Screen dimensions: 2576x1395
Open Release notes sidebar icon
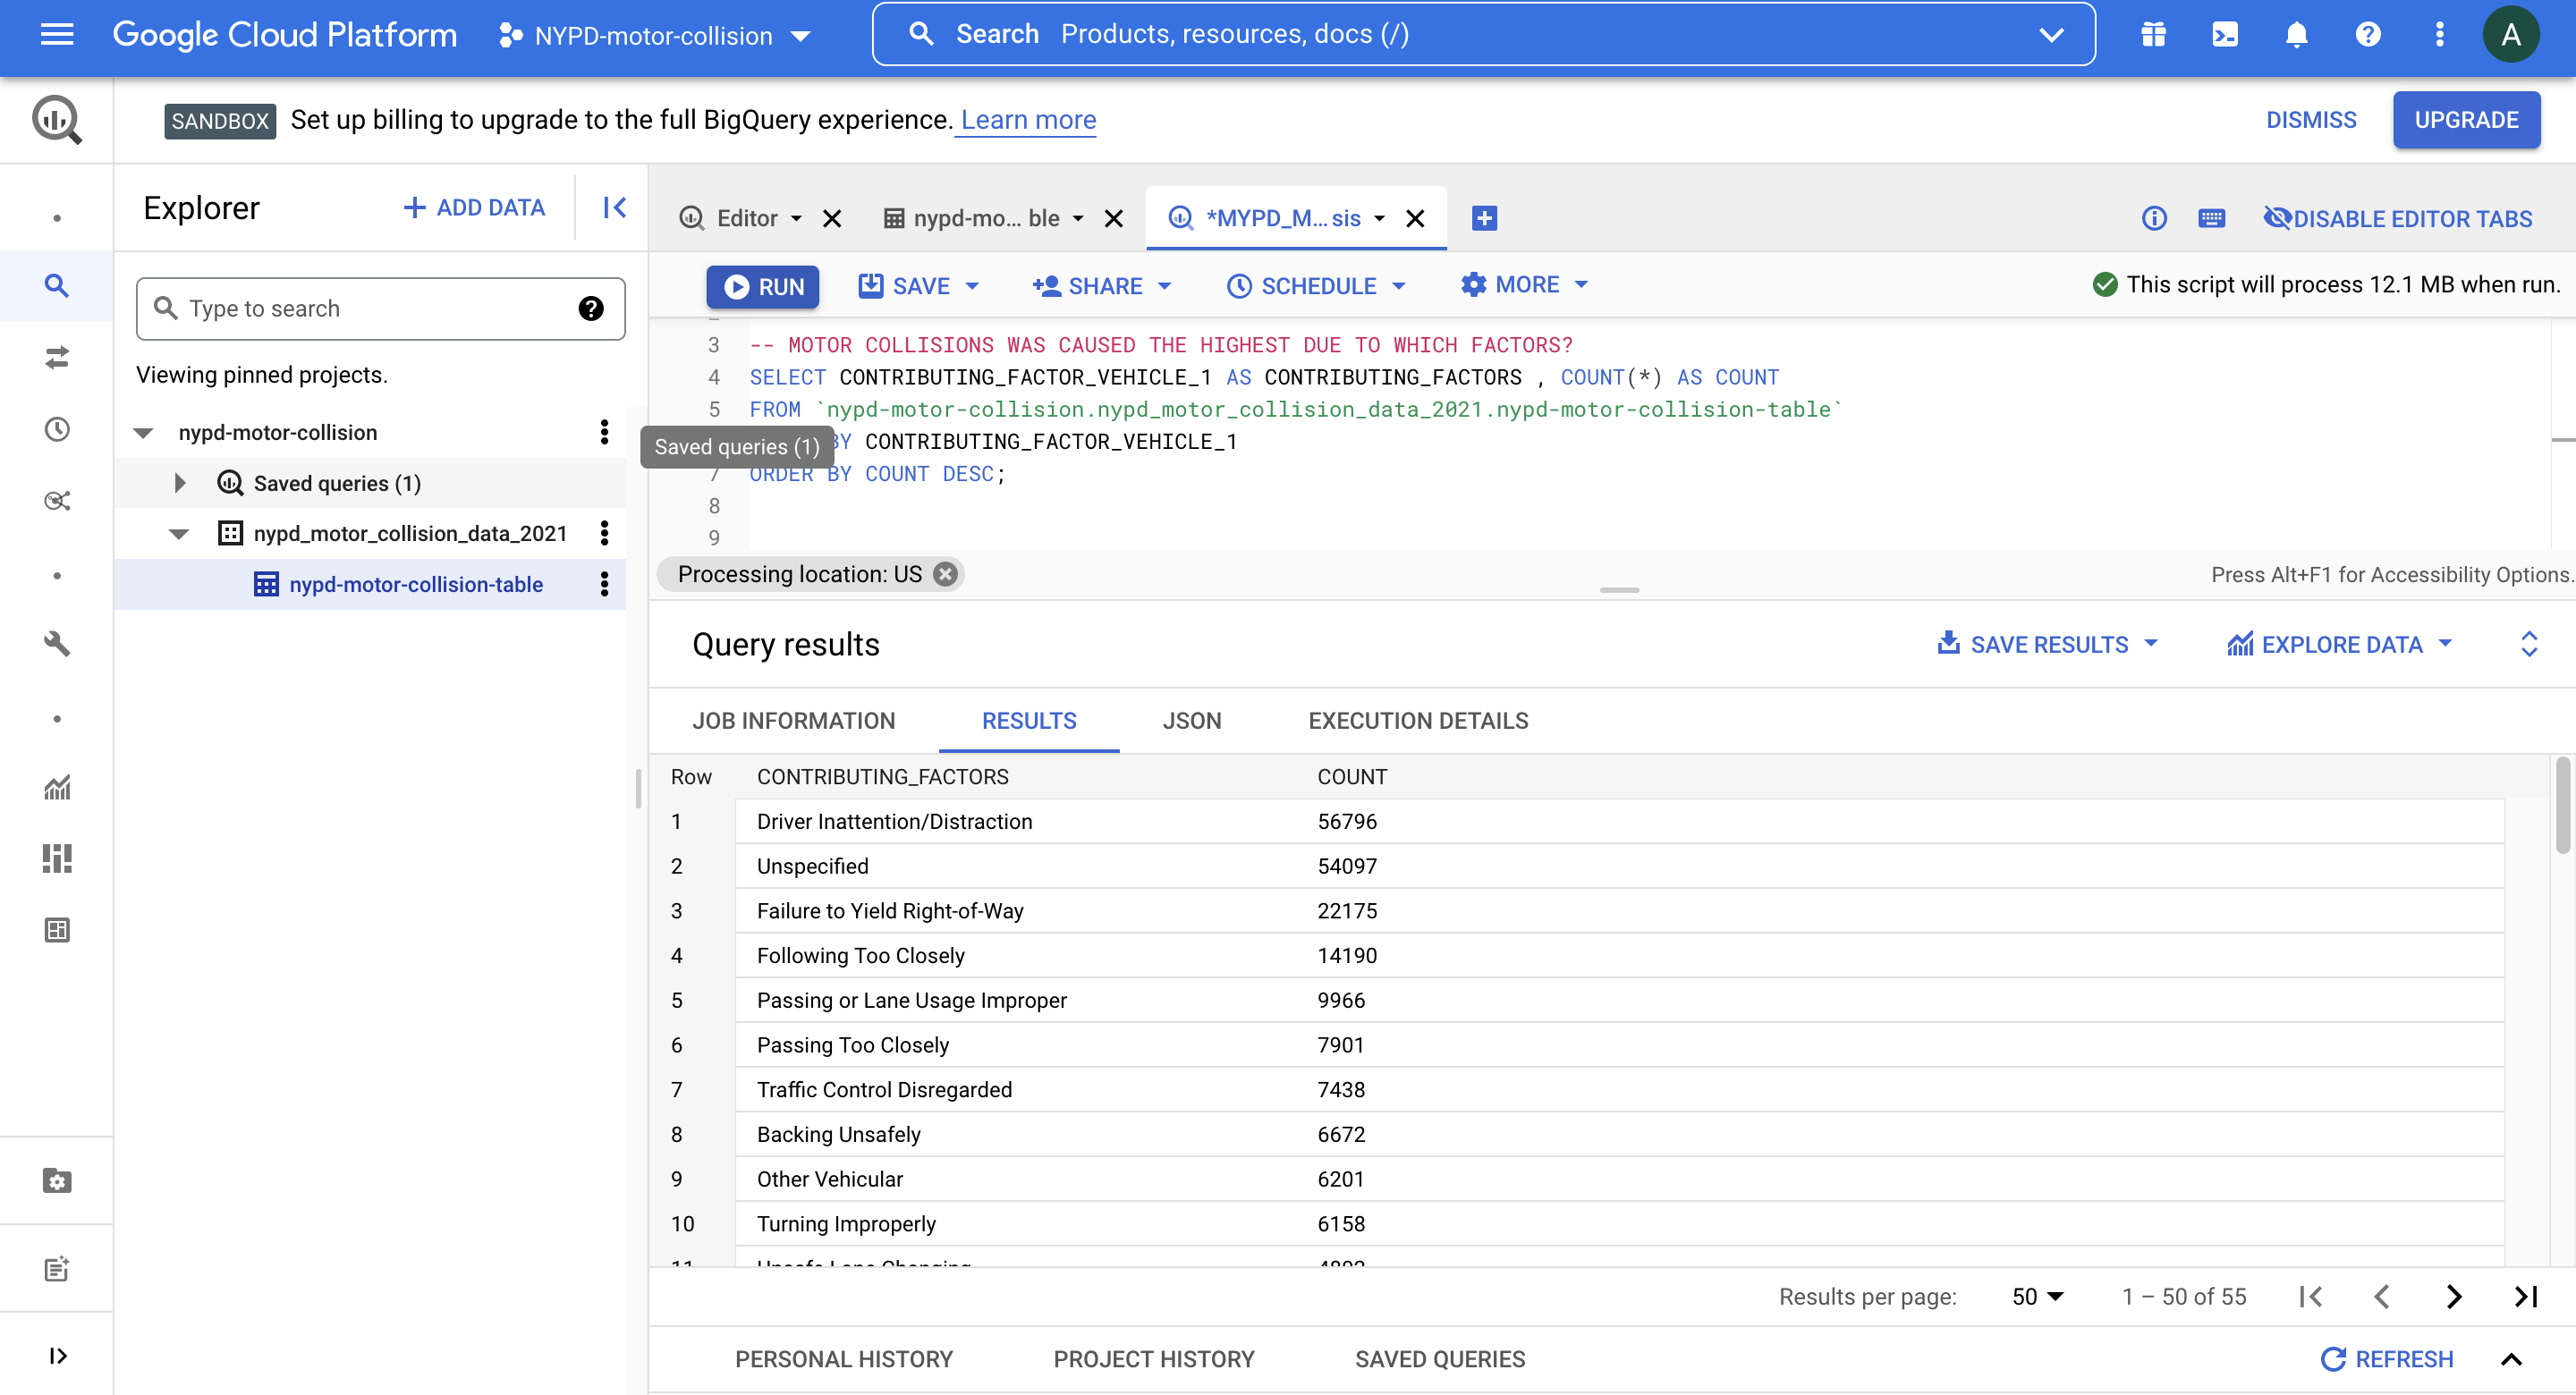click(x=57, y=1269)
